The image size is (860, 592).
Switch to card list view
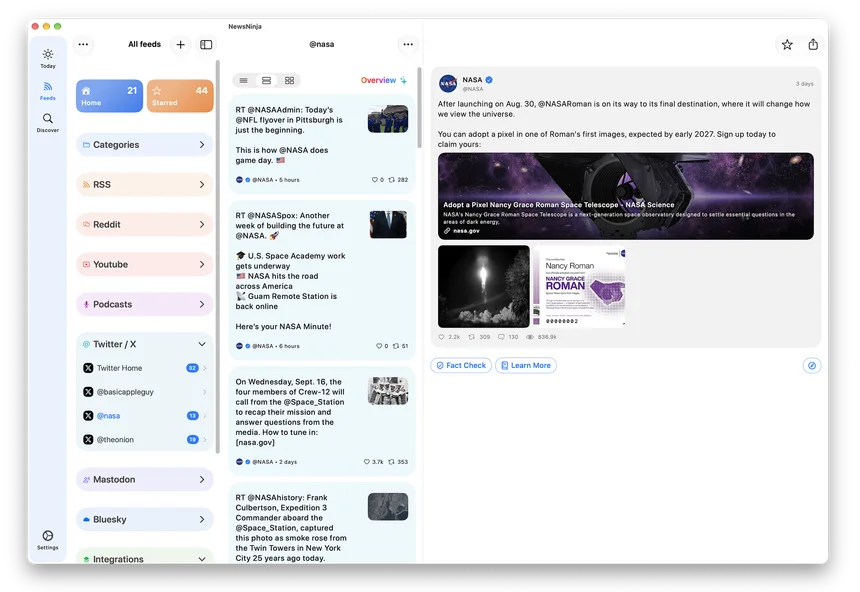(x=267, y=81)
